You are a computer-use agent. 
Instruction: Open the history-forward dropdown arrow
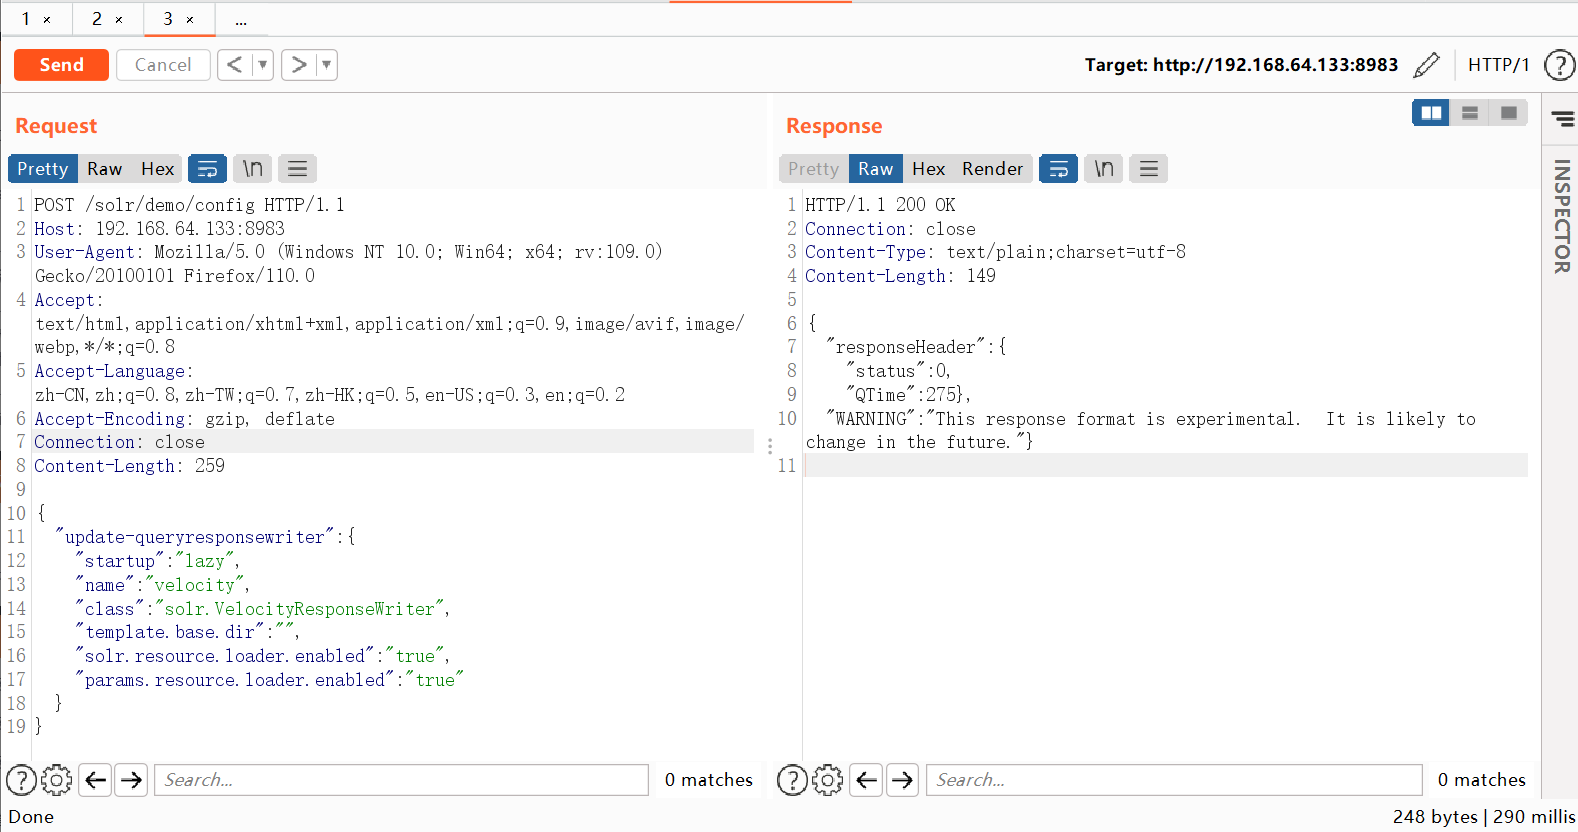(x=326, y=65)
